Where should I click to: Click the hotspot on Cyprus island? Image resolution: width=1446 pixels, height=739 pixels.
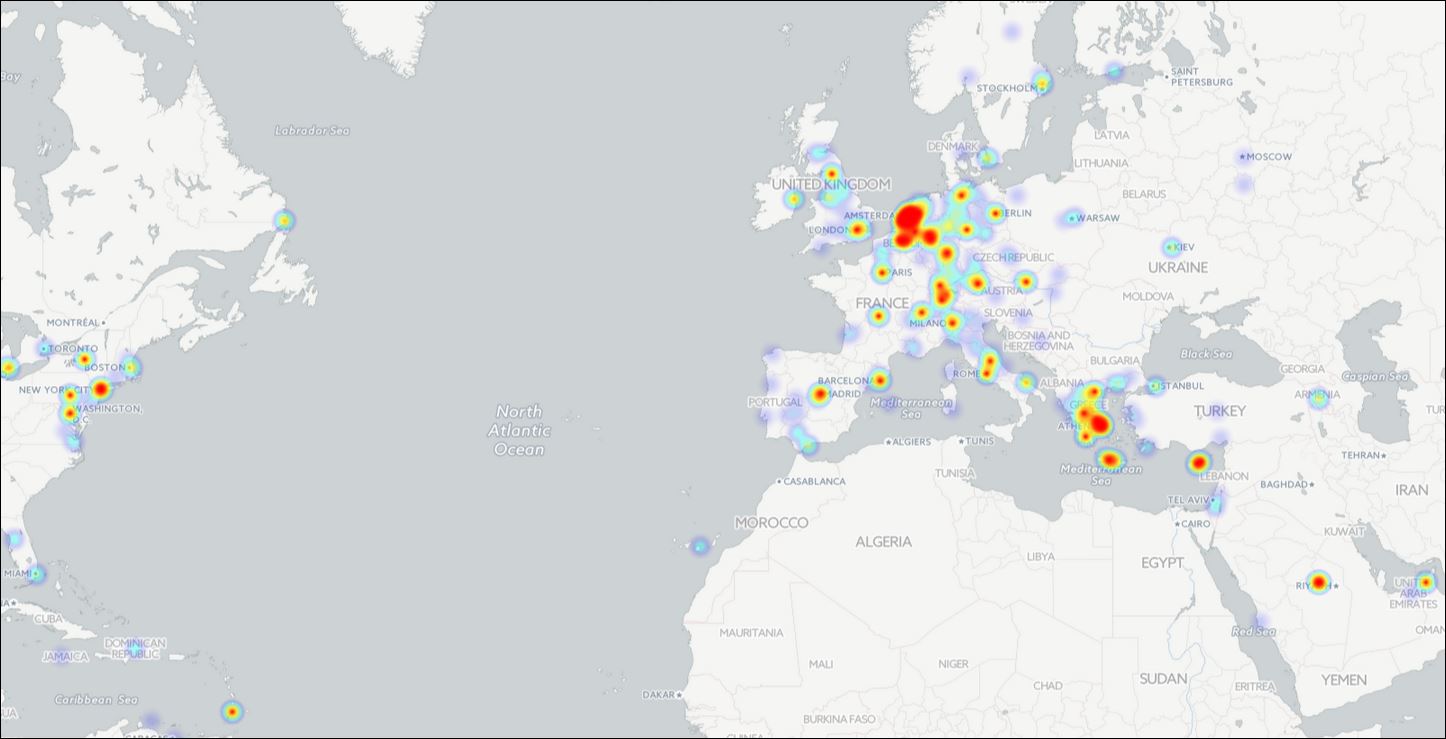[1199, 463]
